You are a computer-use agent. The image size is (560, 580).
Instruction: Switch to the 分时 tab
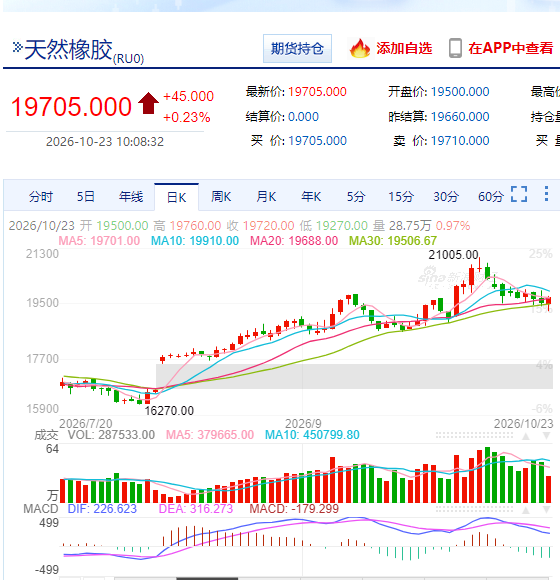tap(41, 196)
